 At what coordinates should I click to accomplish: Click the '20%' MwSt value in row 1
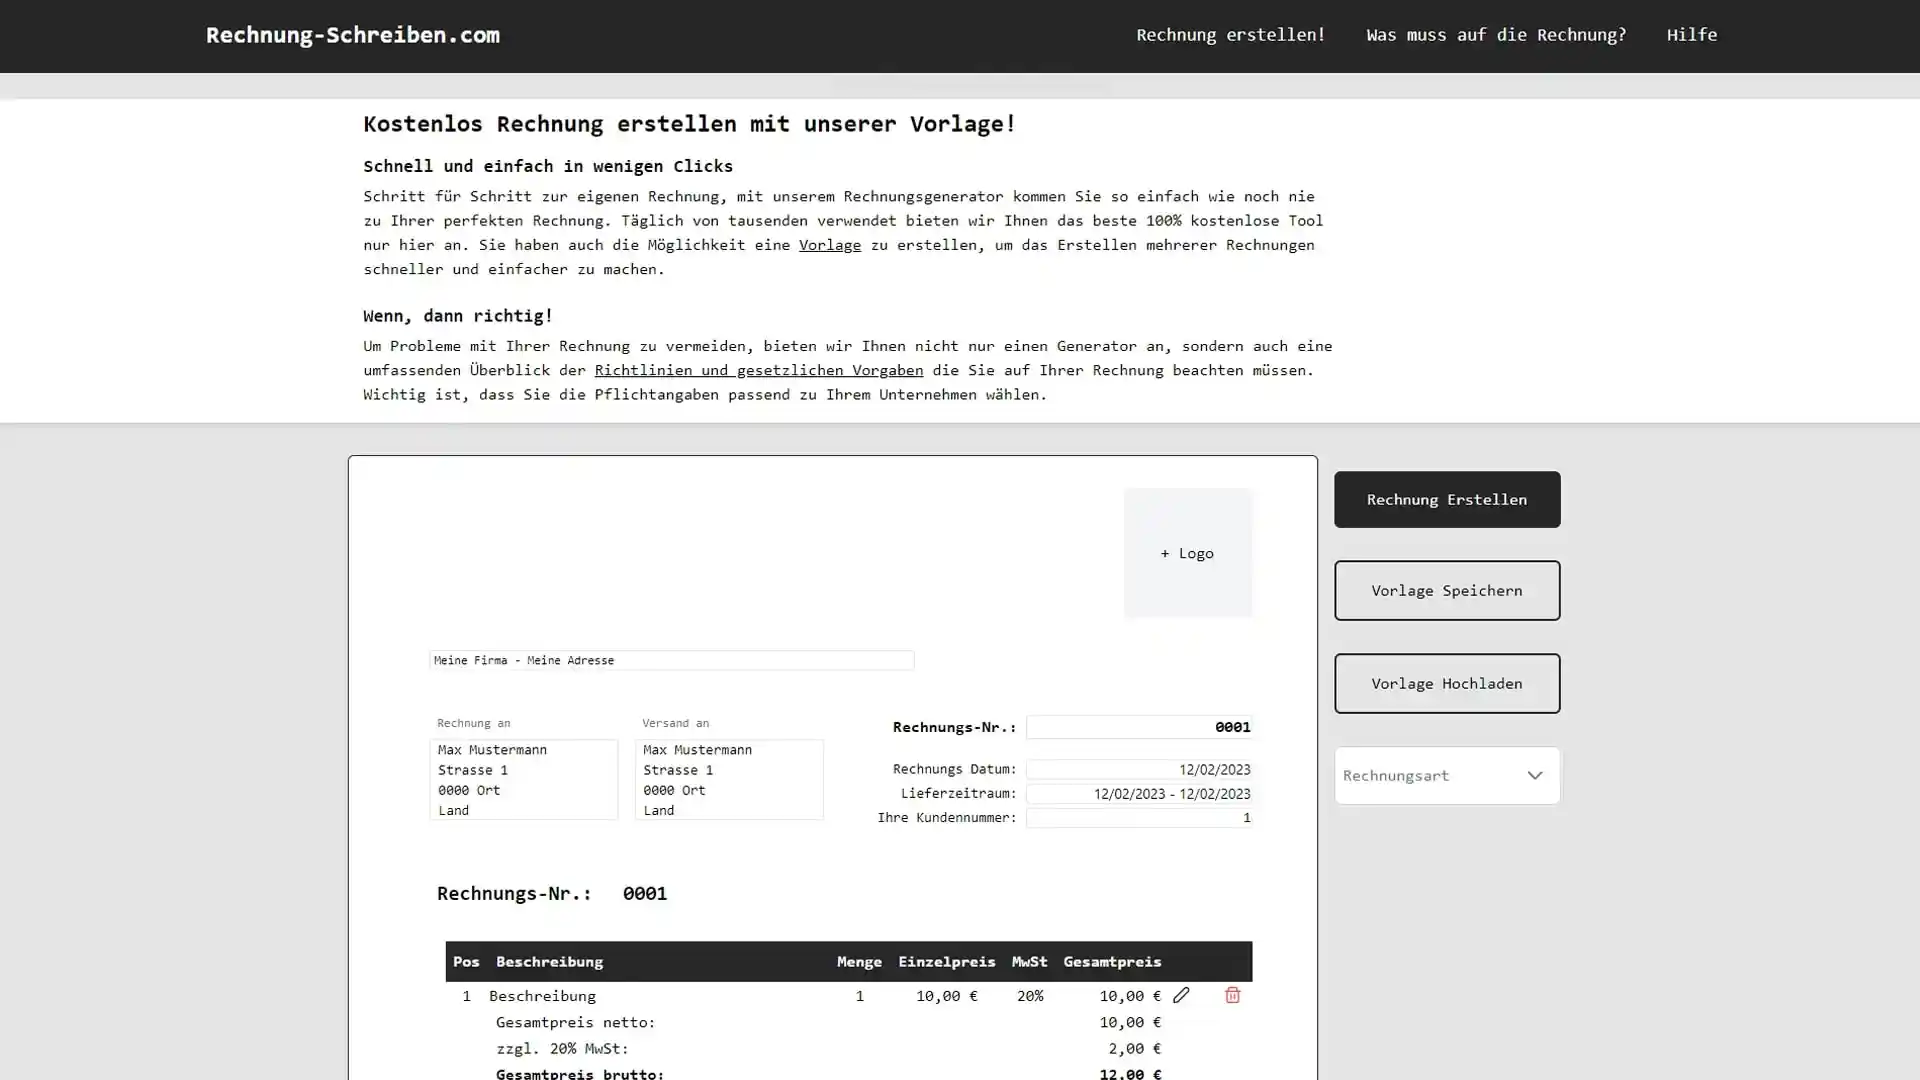coord(1029,996)
